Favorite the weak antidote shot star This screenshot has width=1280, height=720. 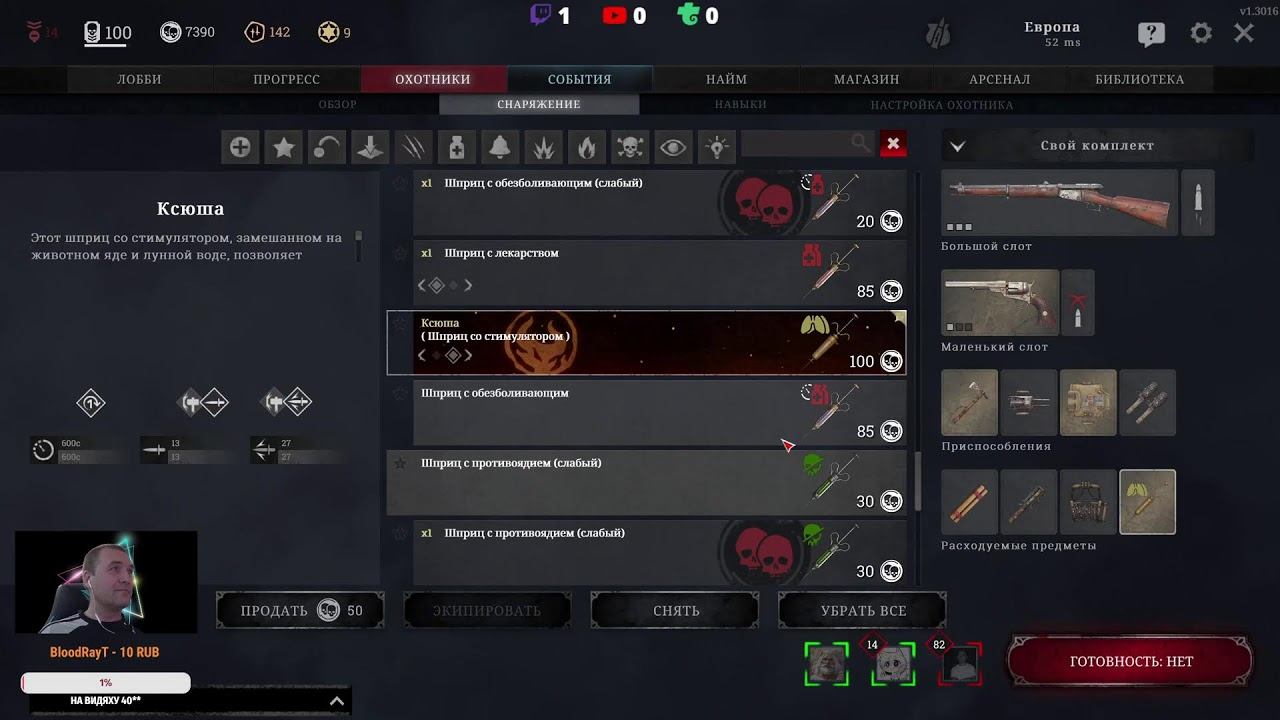click(x=400, y=463)
